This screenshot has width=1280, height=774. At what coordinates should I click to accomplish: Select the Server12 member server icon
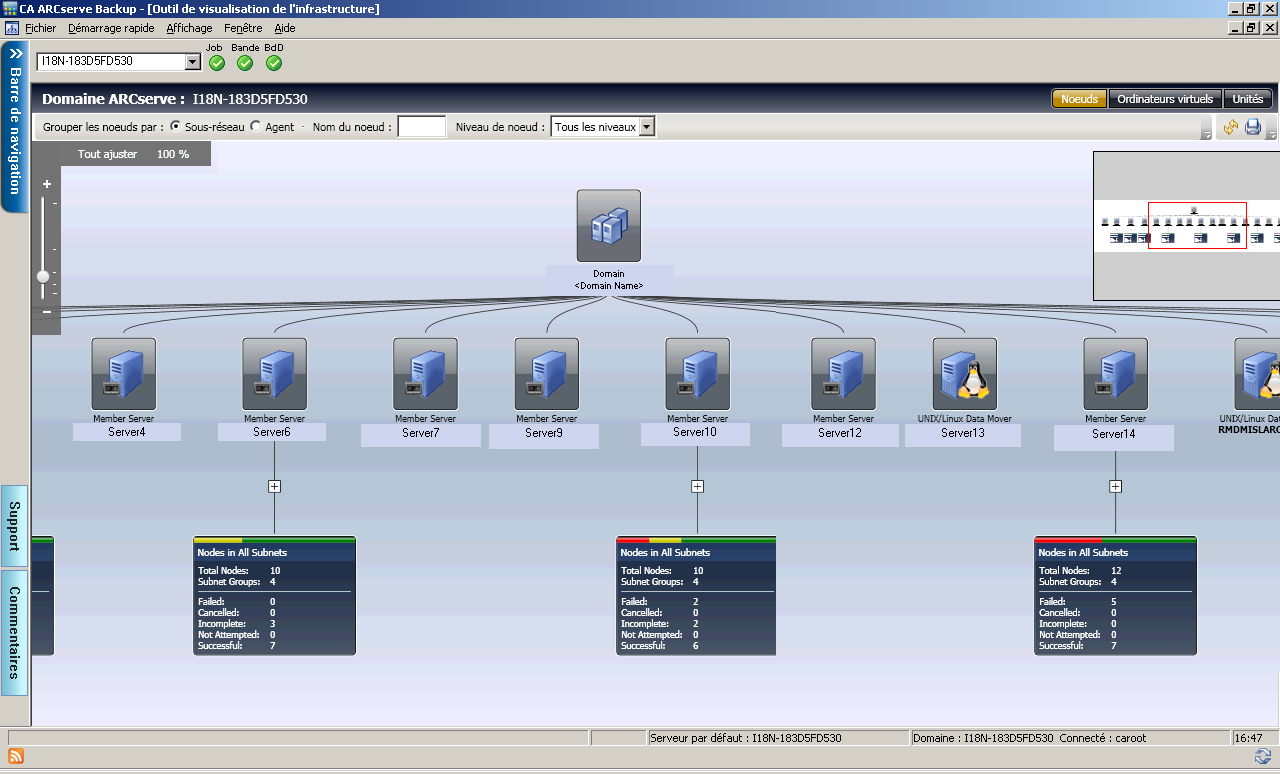coord(844,374)
